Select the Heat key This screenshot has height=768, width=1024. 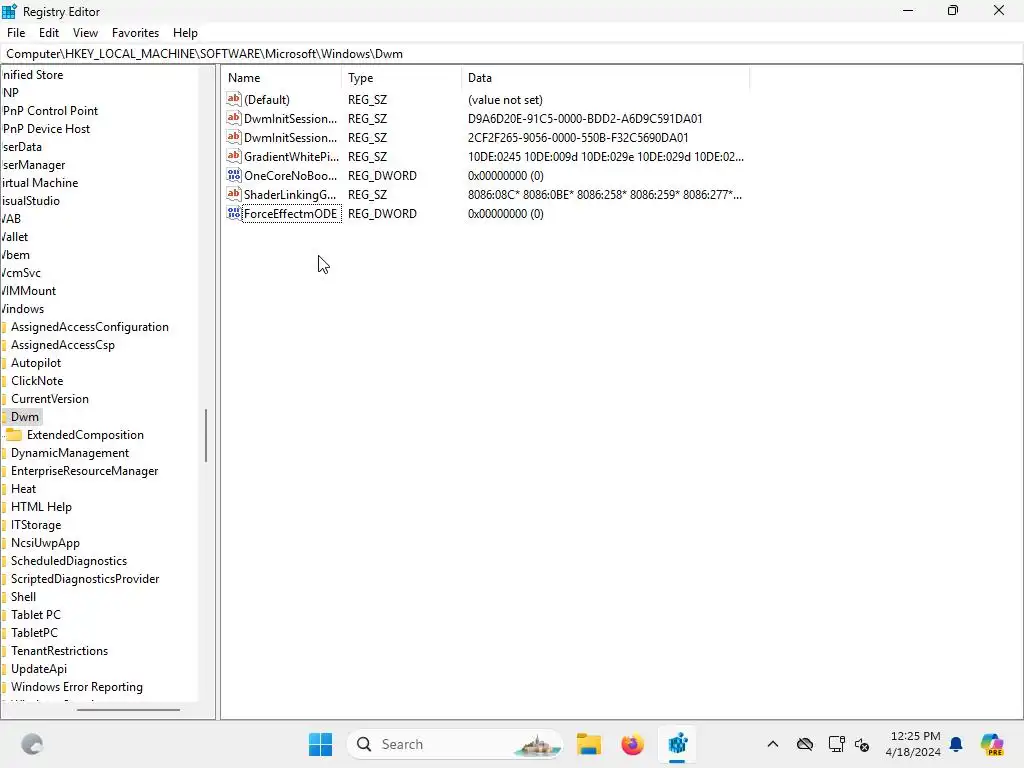(24, 489)
